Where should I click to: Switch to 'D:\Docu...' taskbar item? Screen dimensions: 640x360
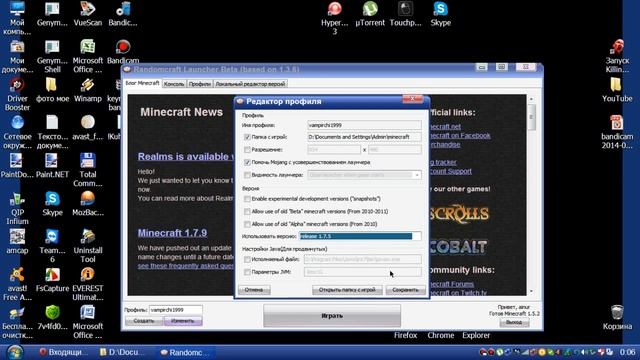coord(122,352)
